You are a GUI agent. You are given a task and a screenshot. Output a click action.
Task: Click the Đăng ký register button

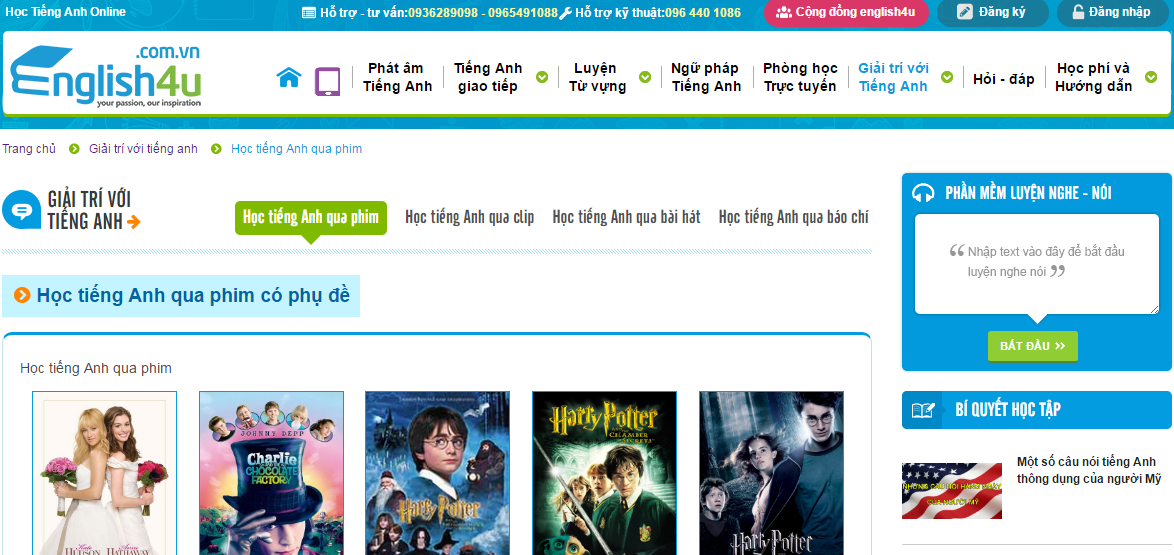click(x=992, y=13)
